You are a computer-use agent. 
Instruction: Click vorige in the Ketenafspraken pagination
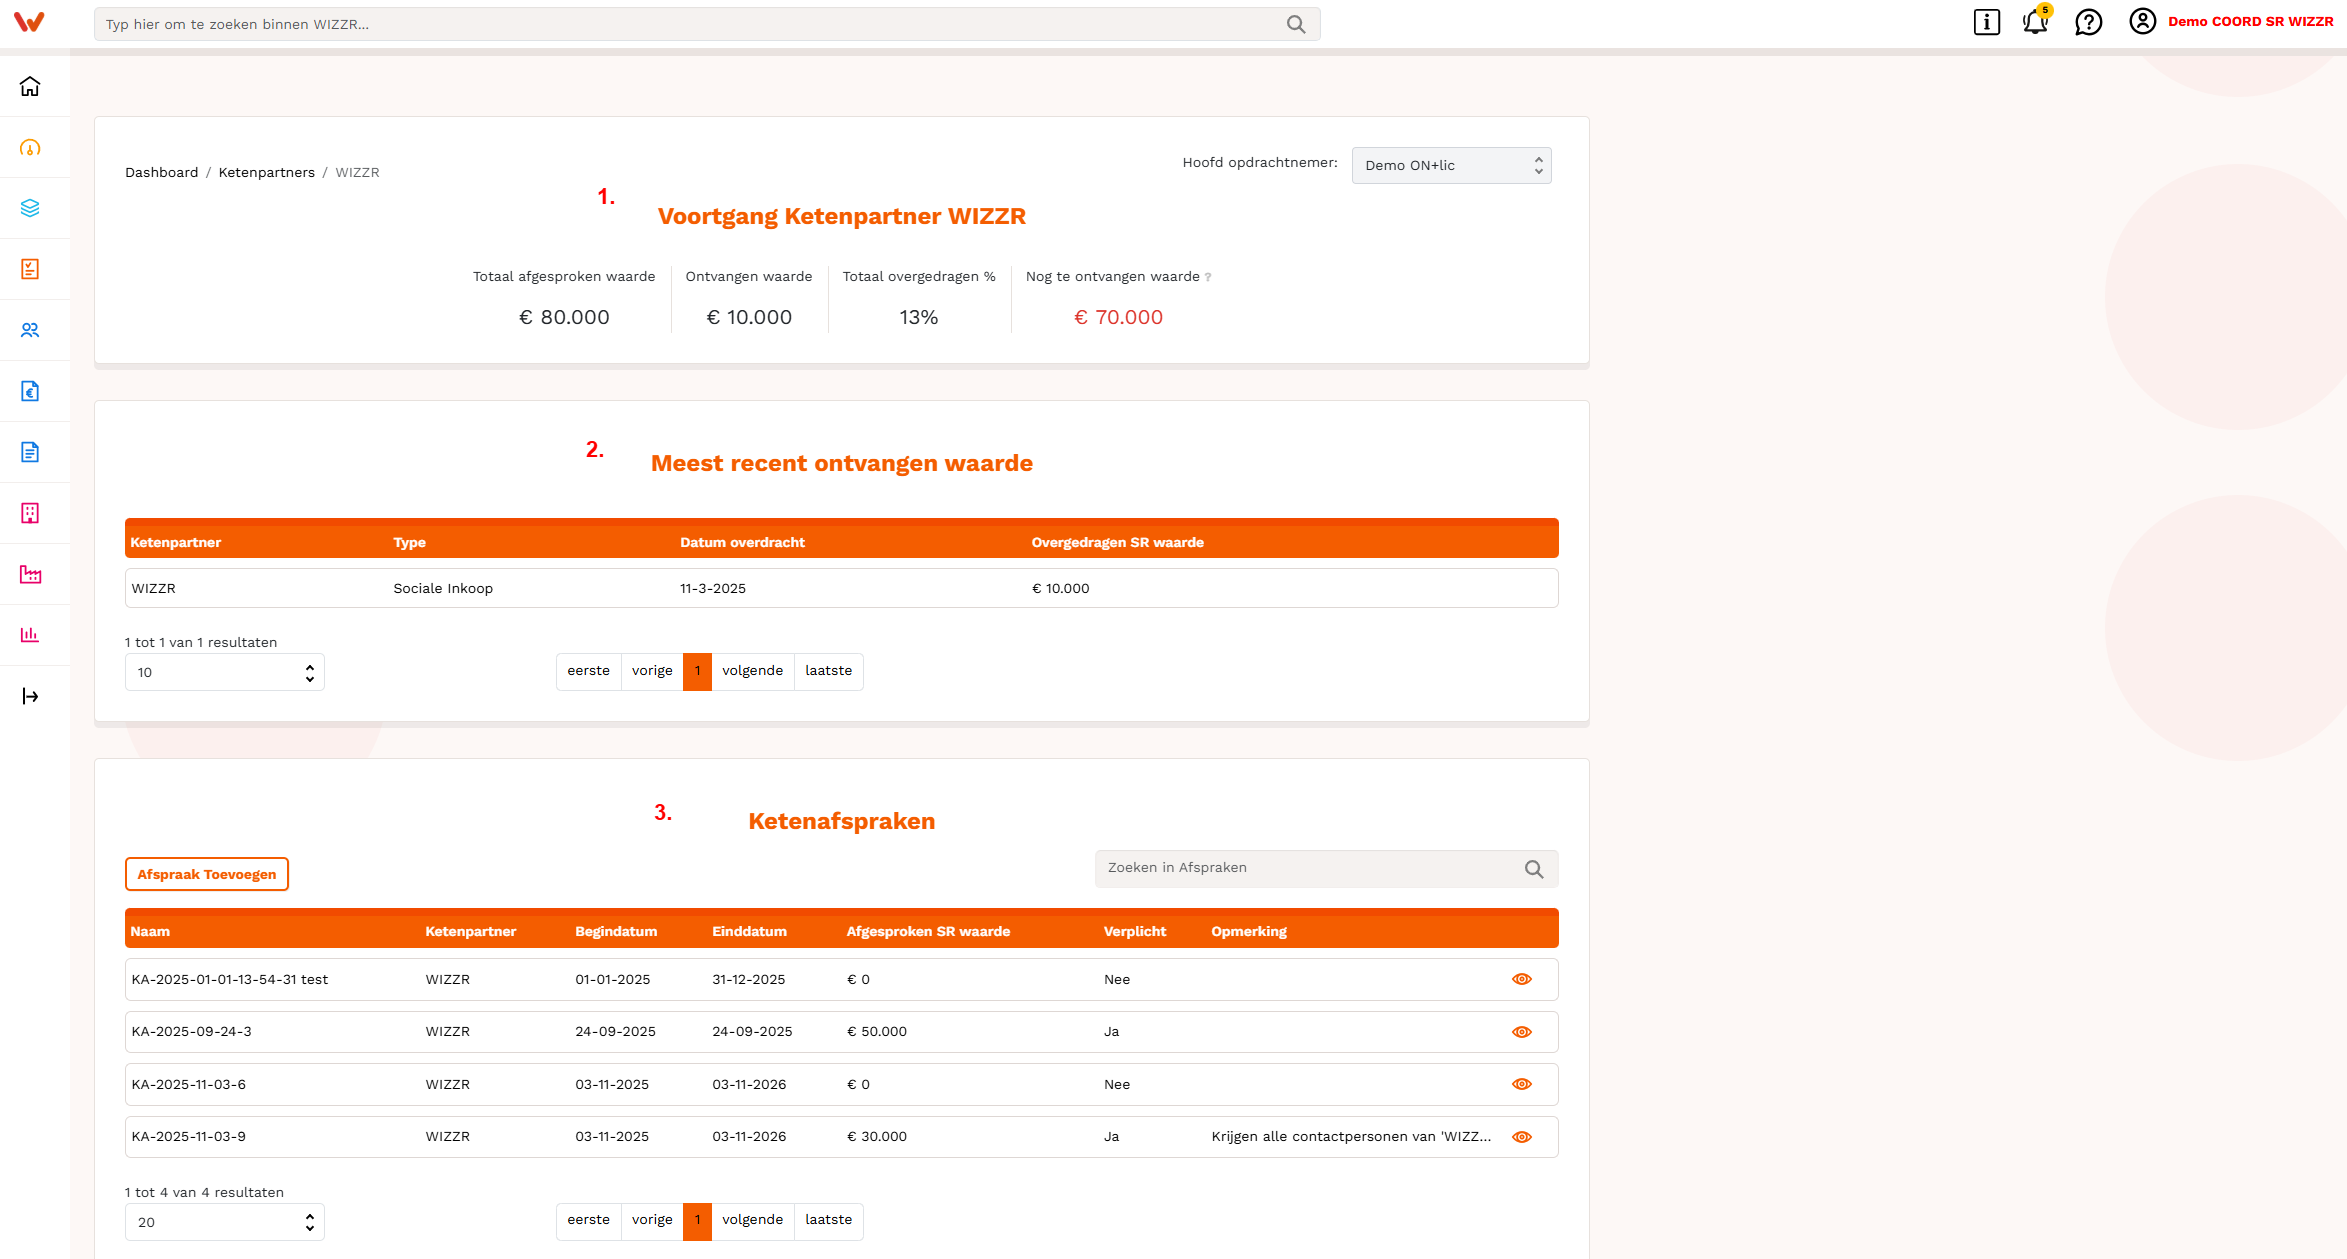point(652,1220)
